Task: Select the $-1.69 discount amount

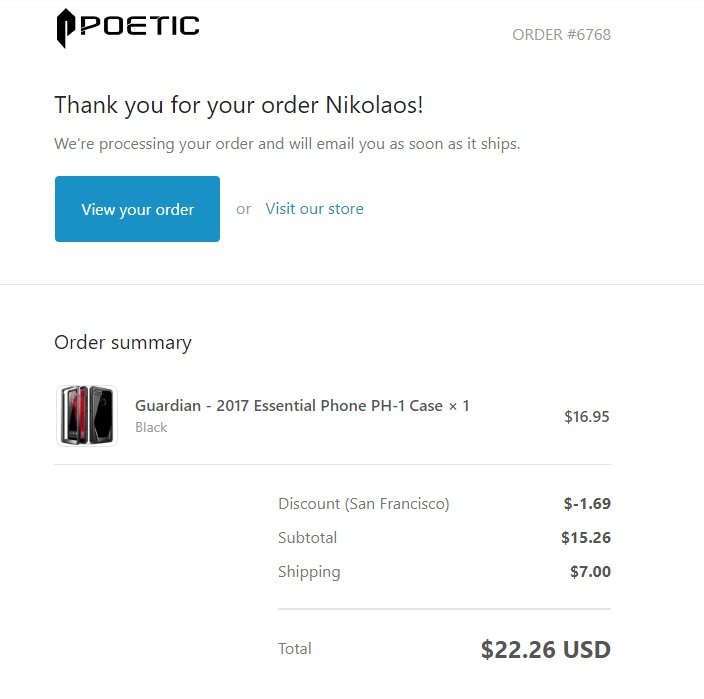Action: tap(587, 503)
